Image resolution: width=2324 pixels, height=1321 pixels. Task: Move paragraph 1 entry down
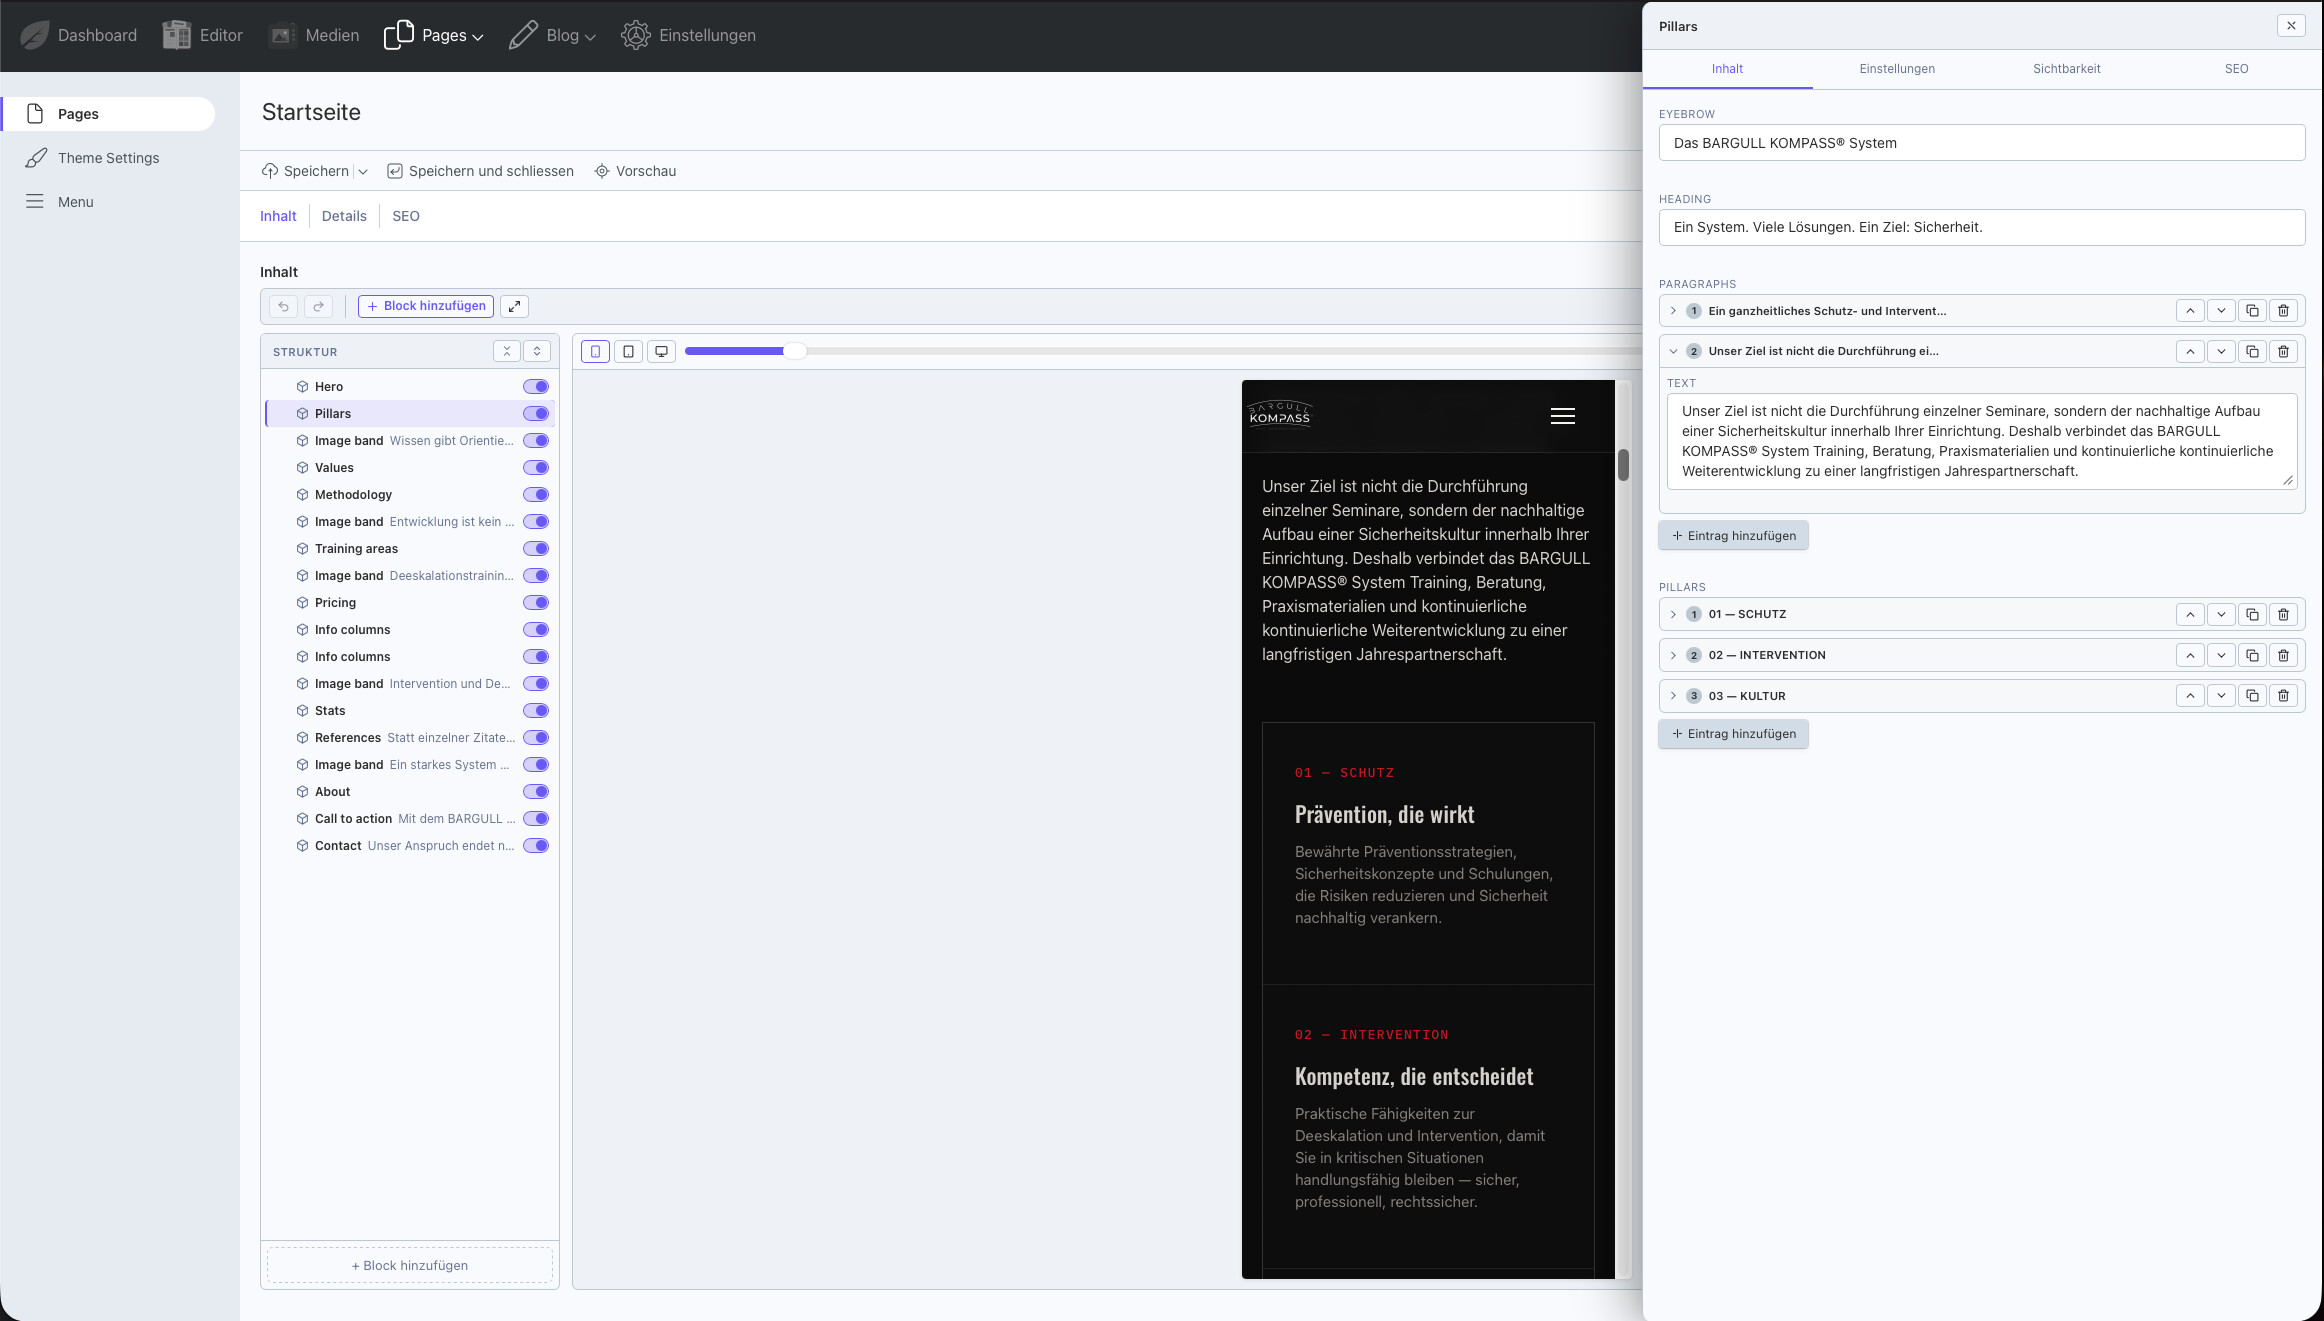point(2221,311)
